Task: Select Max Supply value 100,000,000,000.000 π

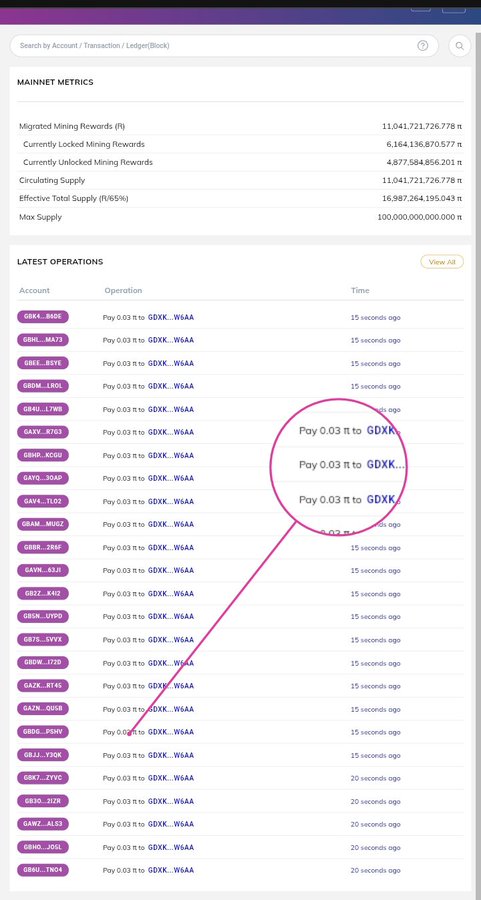Action: point(420,217)
